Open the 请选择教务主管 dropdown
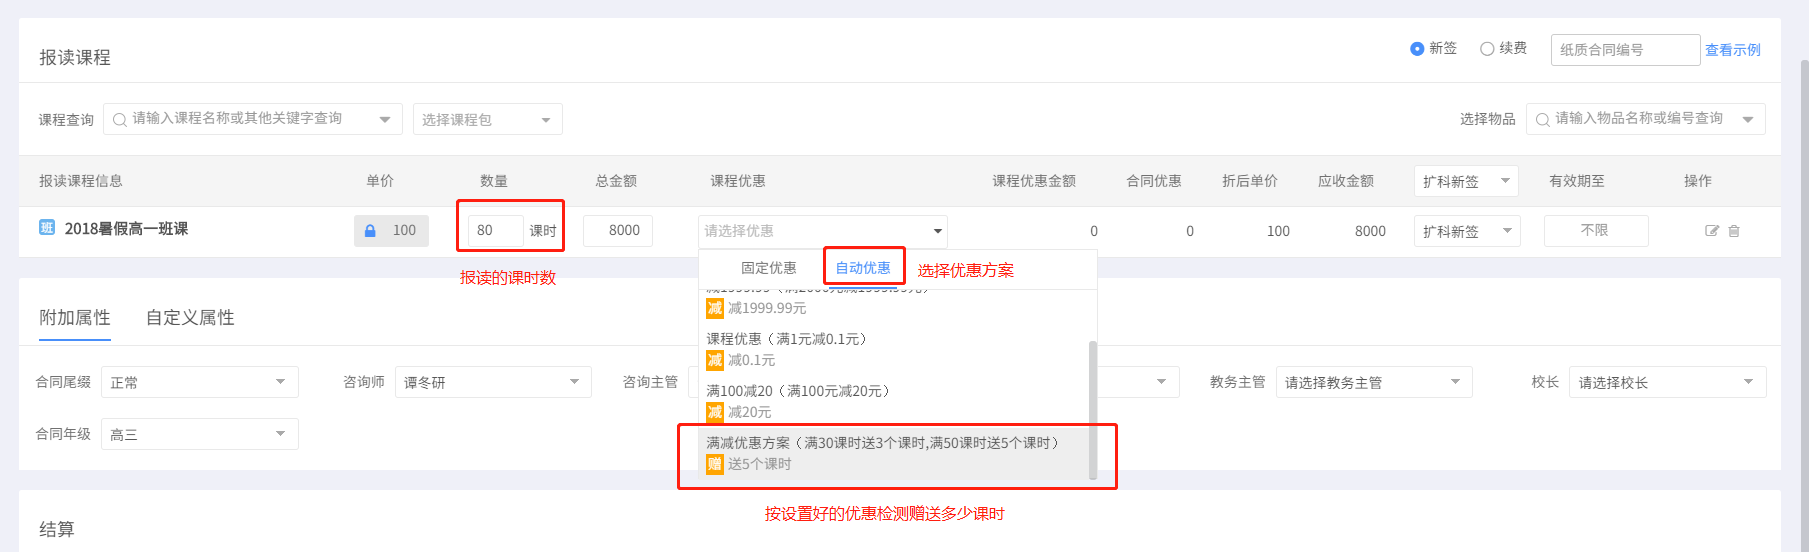Screen dimensions: 1809x552 [1374, 382]
